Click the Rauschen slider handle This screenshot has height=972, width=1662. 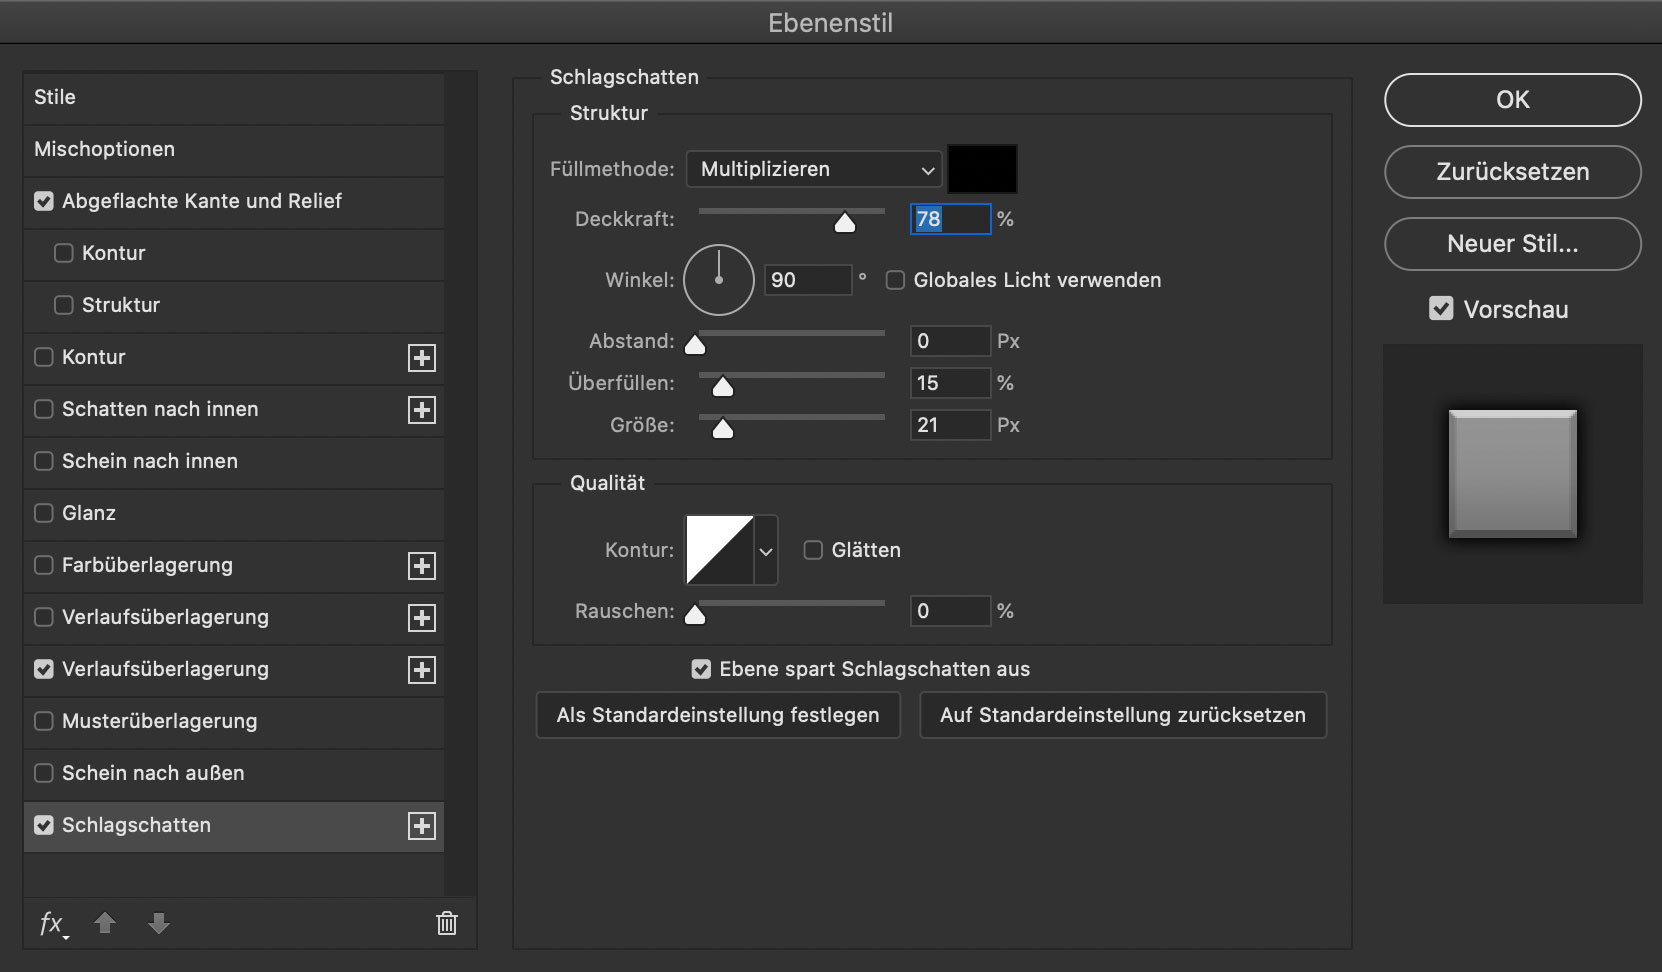point(695,614)
